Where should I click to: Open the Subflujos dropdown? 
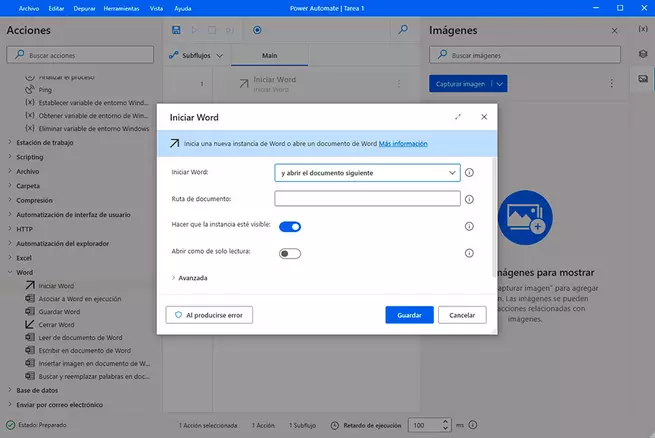196,55
